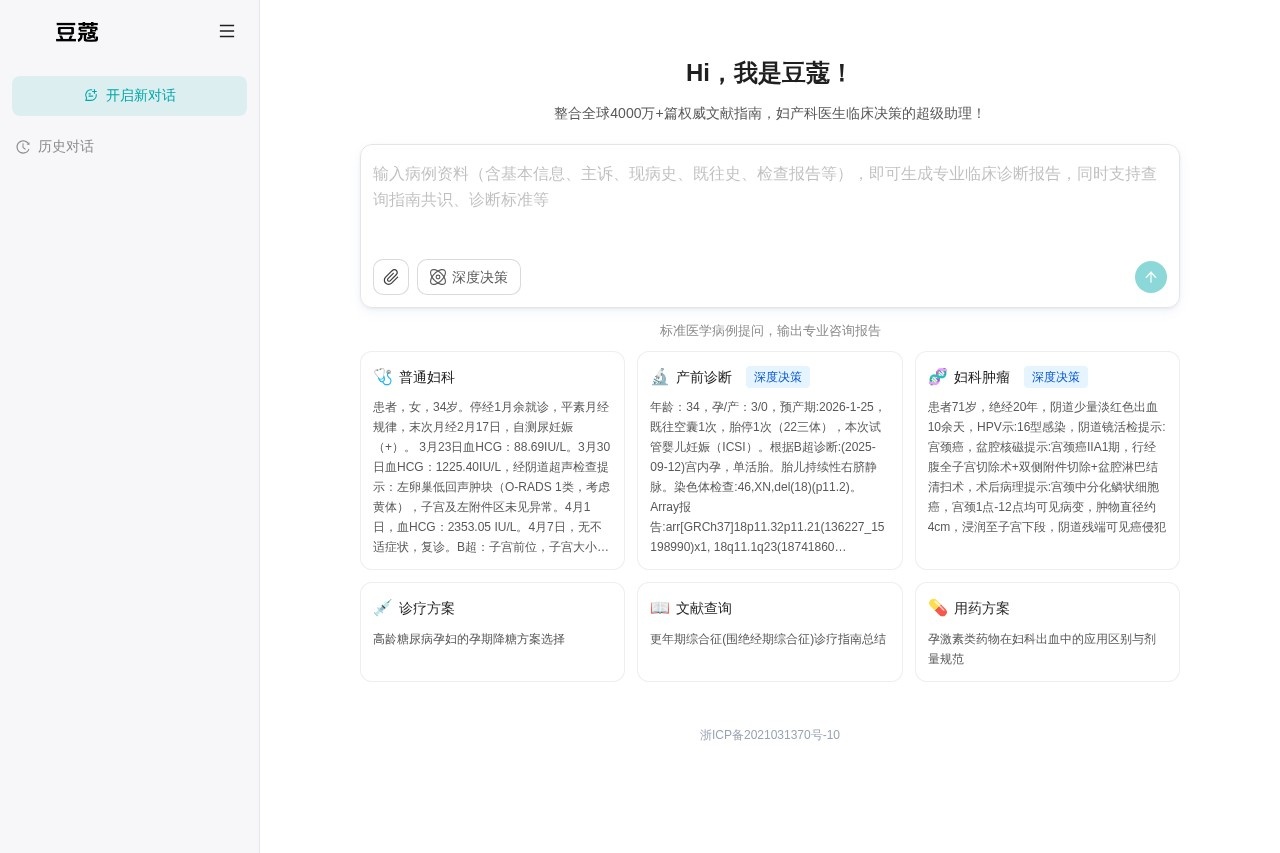This screenshot has width=1280, height=853.
Task: Click the 深度决策 badge on 产前诊断 card
Action: pyautogui.click(x=778, y=377)
